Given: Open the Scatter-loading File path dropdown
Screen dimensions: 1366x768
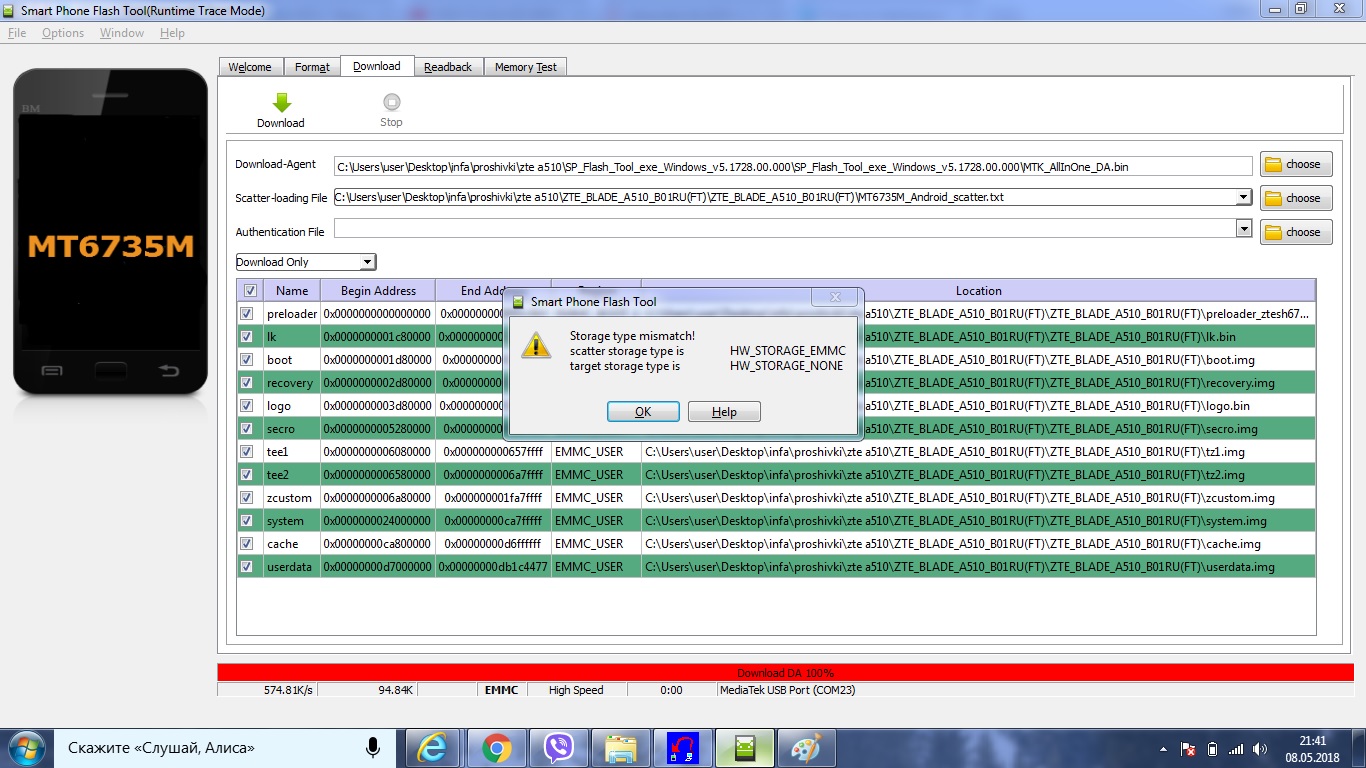Looking at the screenshot, I should point(1244,197).
